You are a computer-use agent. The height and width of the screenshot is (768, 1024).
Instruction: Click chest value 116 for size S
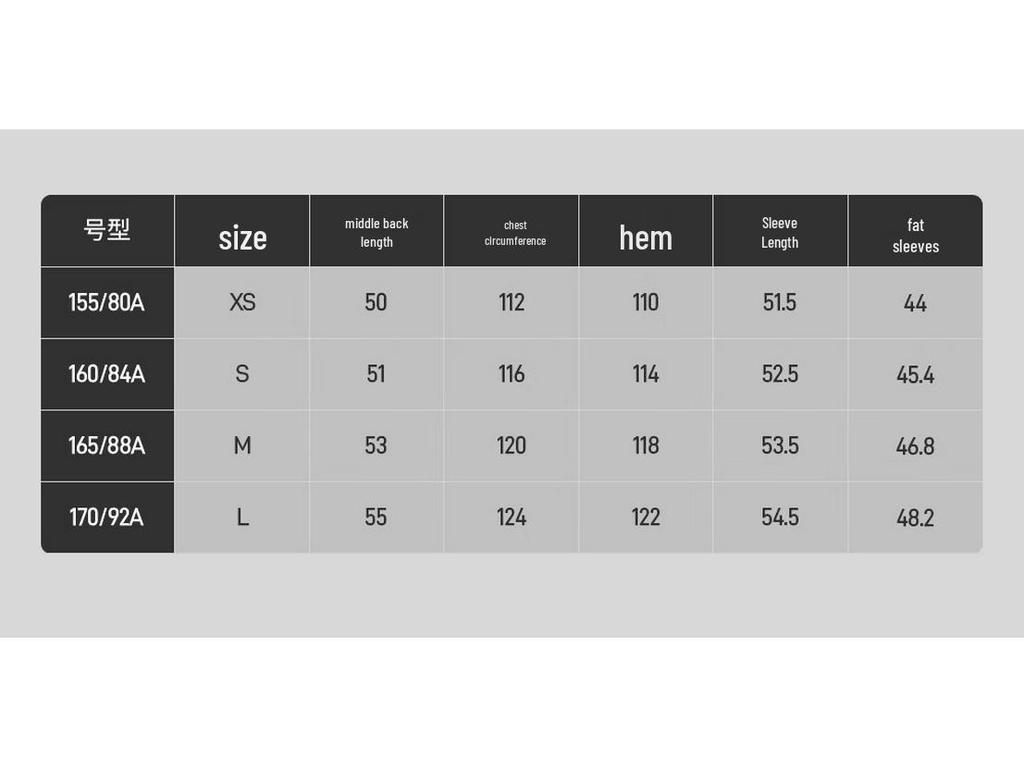coord(511,374)
